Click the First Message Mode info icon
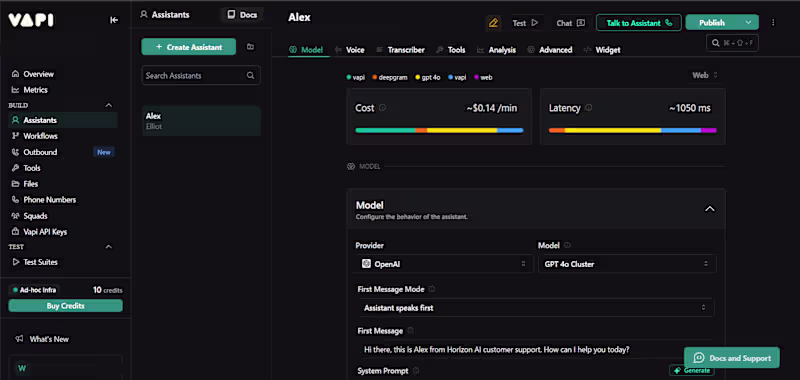The height and width of the screenshot is (380, 800). pyautogui.click(x=432, y=289)
